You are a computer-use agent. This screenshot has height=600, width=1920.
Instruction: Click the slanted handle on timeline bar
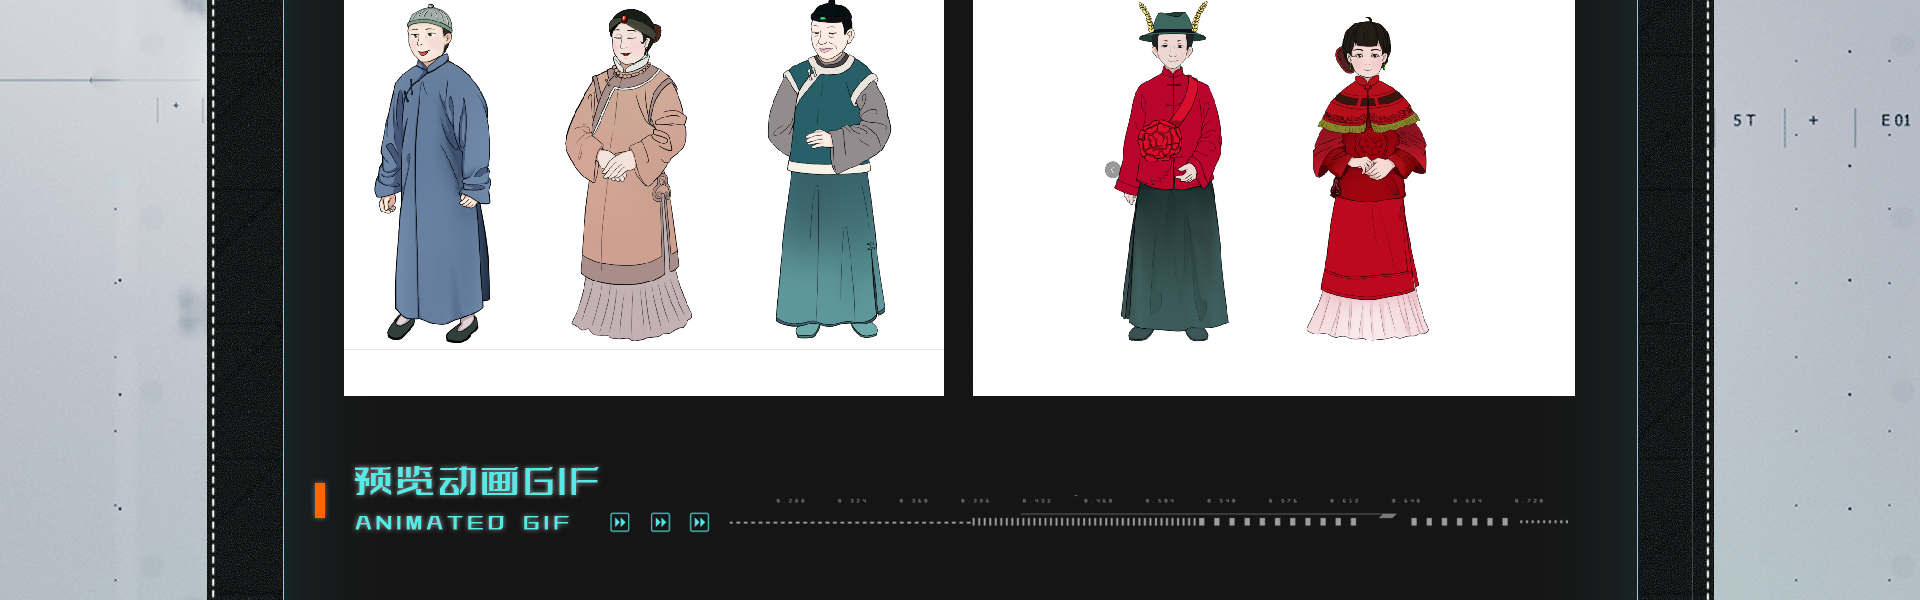coord(1387,516)
